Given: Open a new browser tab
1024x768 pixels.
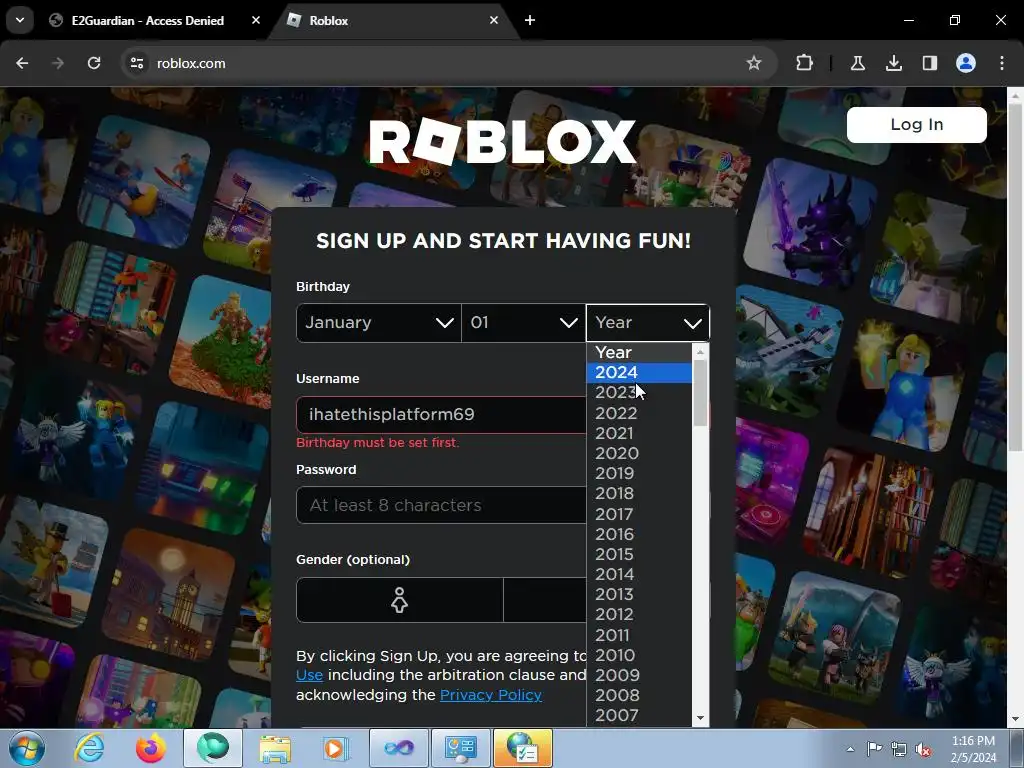Looking at the screenshot, I should tap(530, 20).
